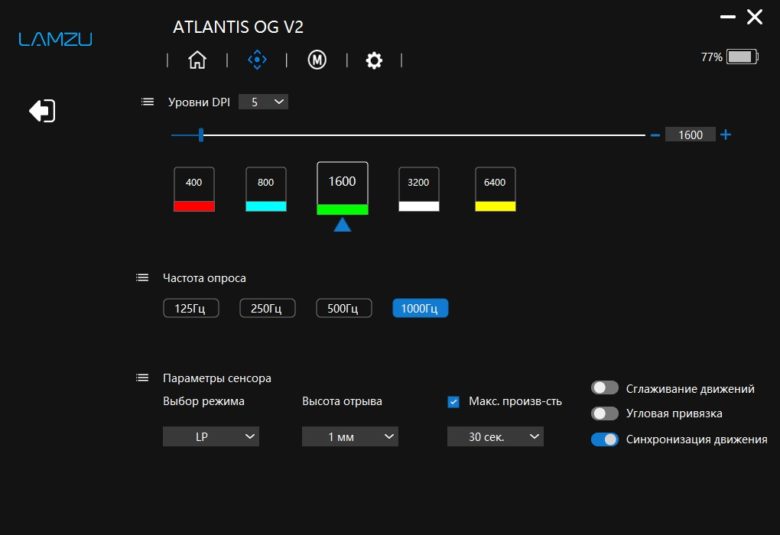Image resolution: width=780 pixels, height=535 pixels.
Task: Click the battery level indicator icon
Action: (x=742, y=57)
